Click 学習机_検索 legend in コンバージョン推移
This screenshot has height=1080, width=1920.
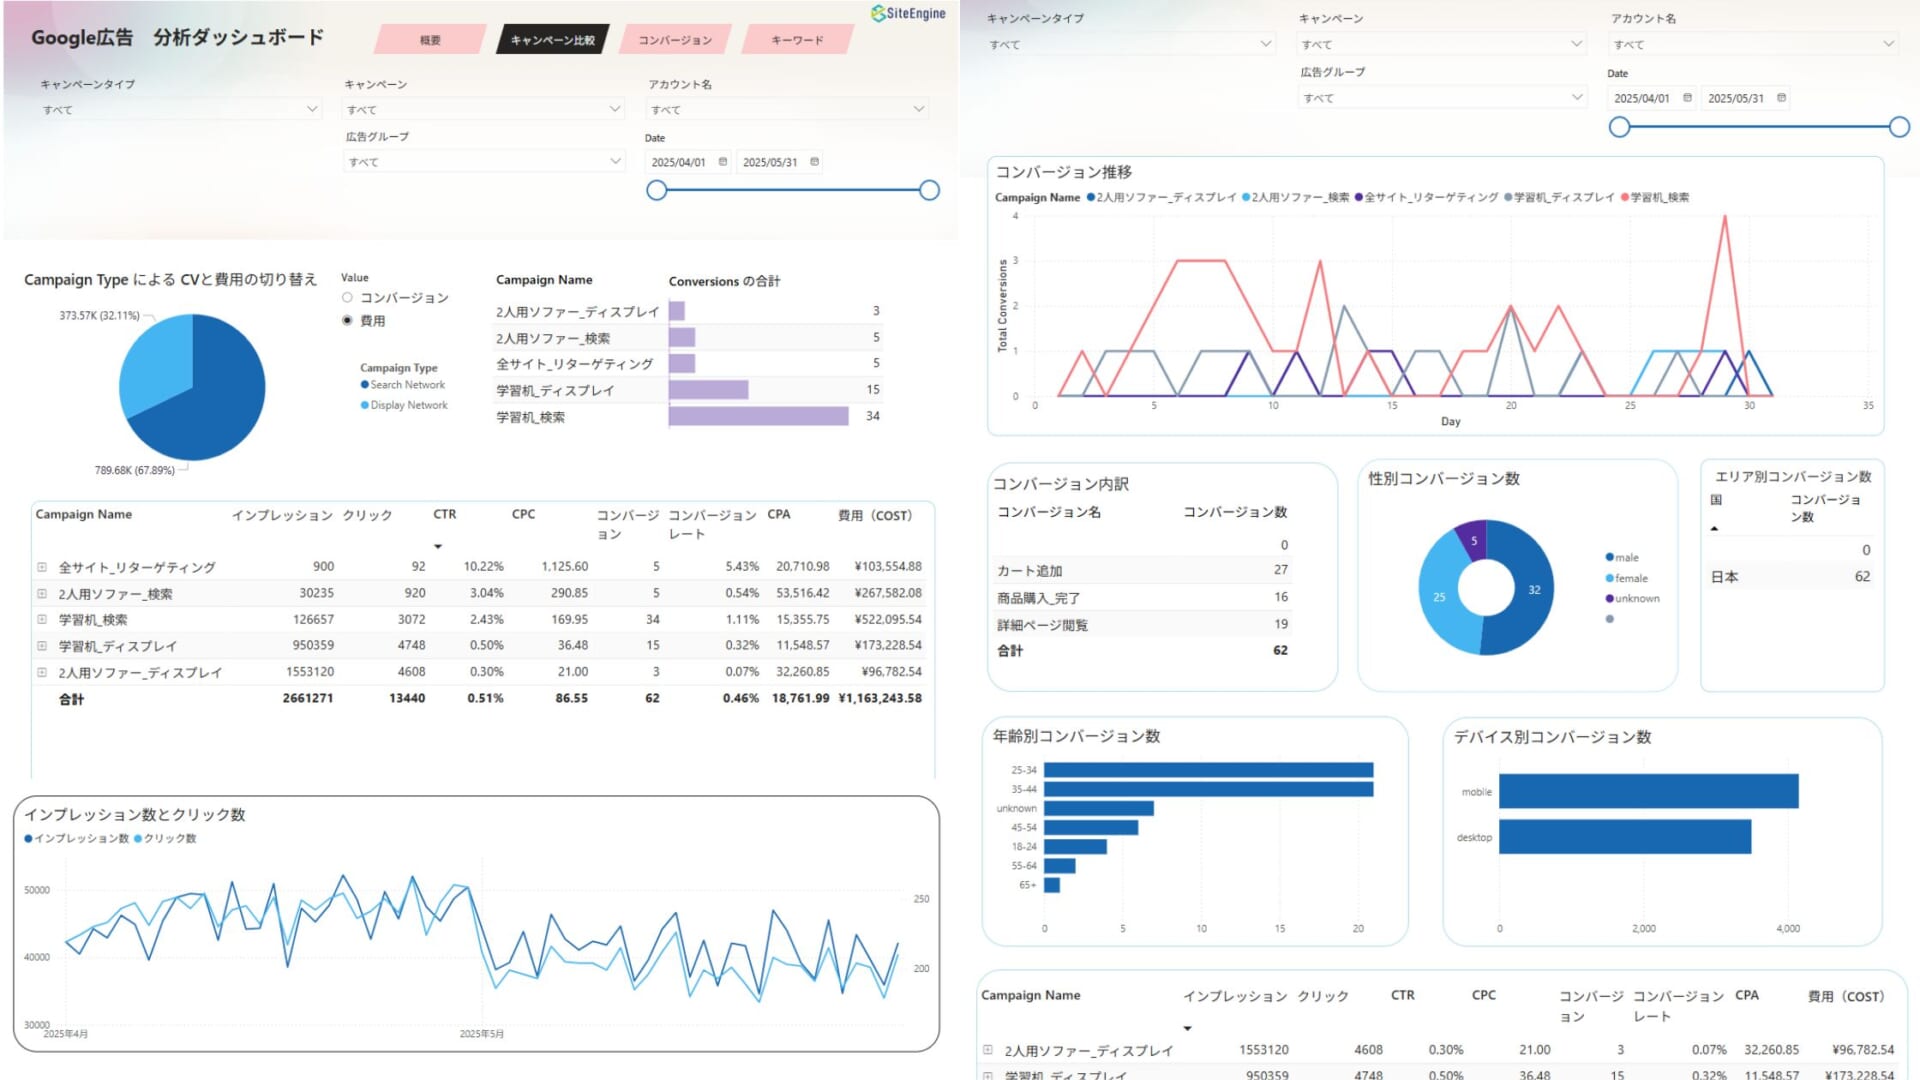pos(1655,198)
